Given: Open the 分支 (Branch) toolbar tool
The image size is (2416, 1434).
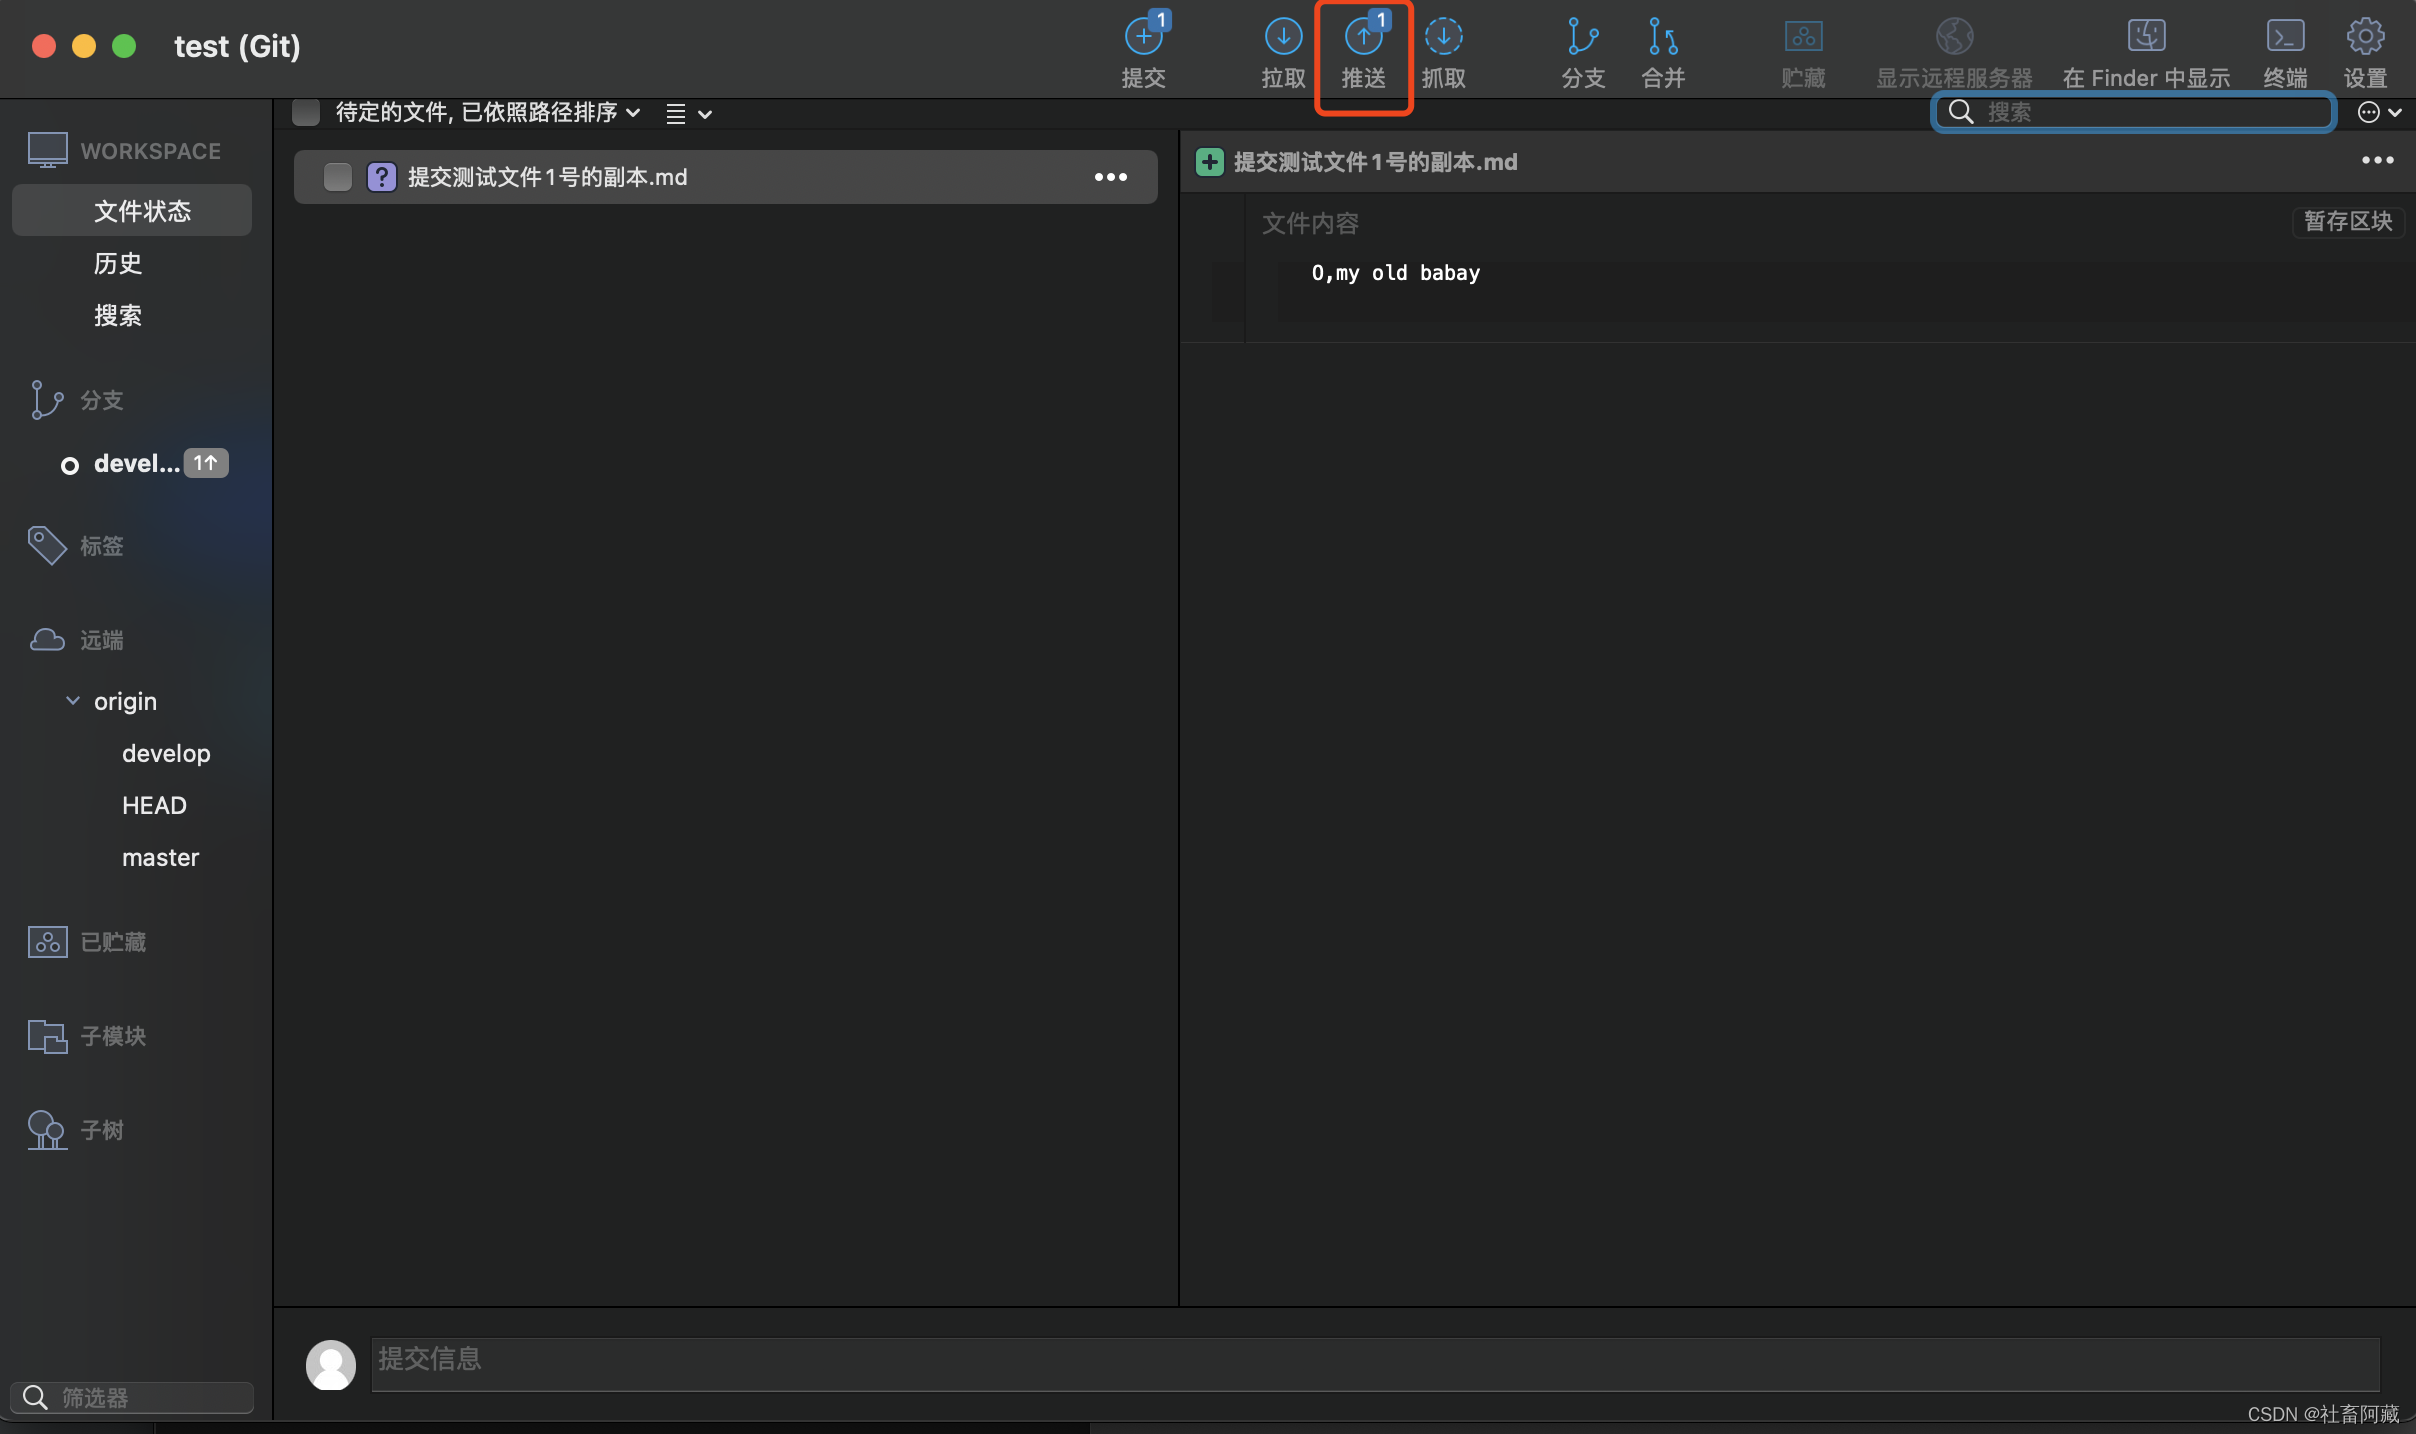Looking at the screenshot, I should pyautogui.click(x=1583, y=38).
